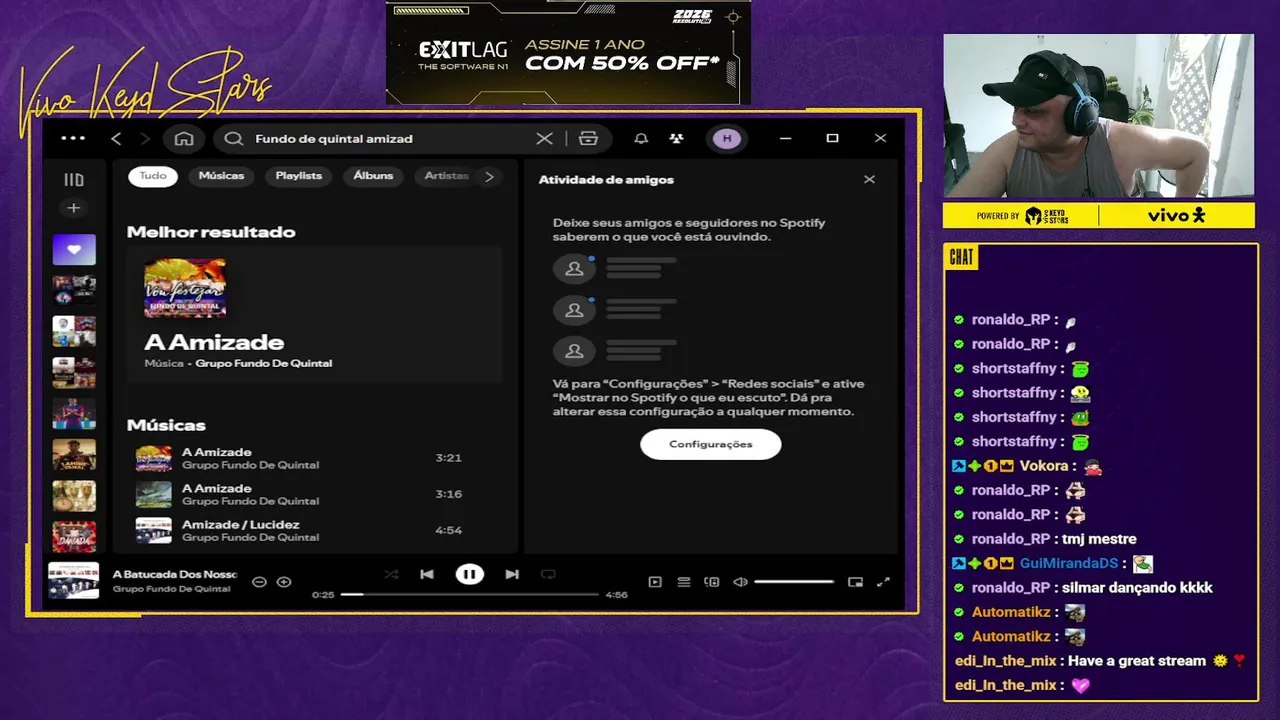Image resolution: width=1280 pixels, height=720 pixels.
Task: Go forward with the right arrow
Action: tap(144, 138)
